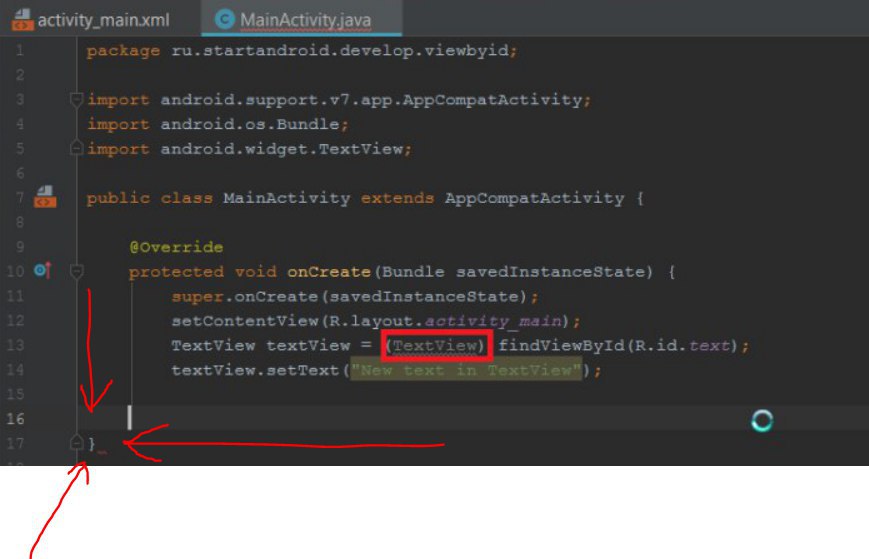Click the fold end marker at line 17
The height and width of the screenshot is (559, 869).
coord(76,442)
